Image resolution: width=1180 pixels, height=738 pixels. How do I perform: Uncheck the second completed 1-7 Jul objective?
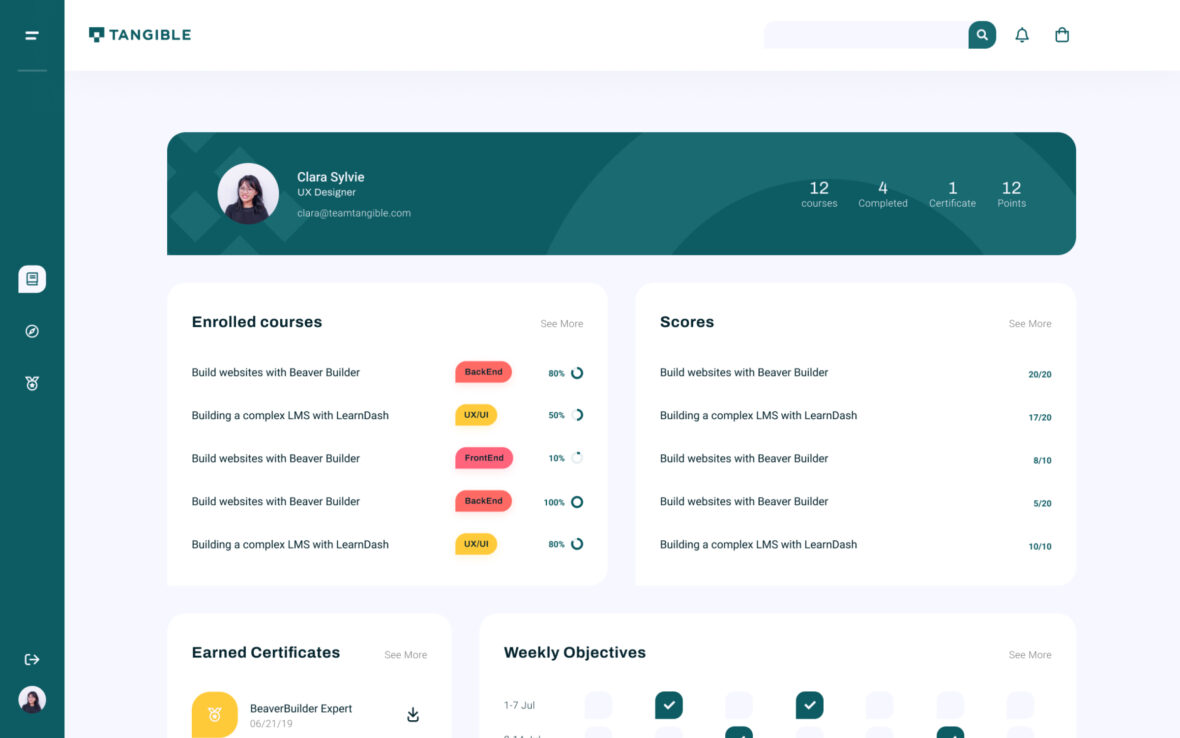tap(809, 705)
